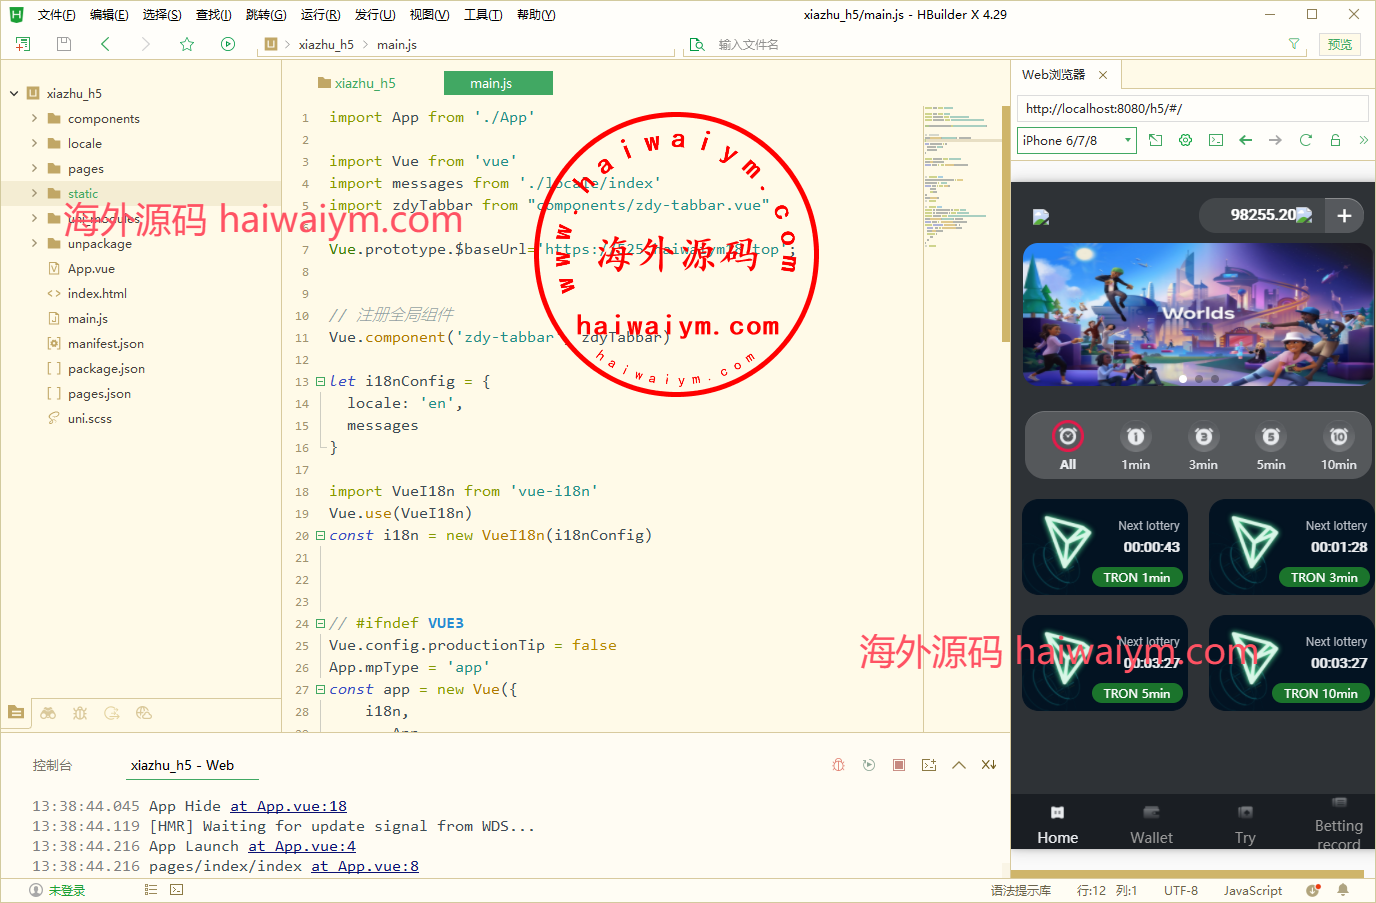Switch to the xiazhu_h5 - Web console tab
The height and width of the screenshot is (903, 1376).
[182, 765]
